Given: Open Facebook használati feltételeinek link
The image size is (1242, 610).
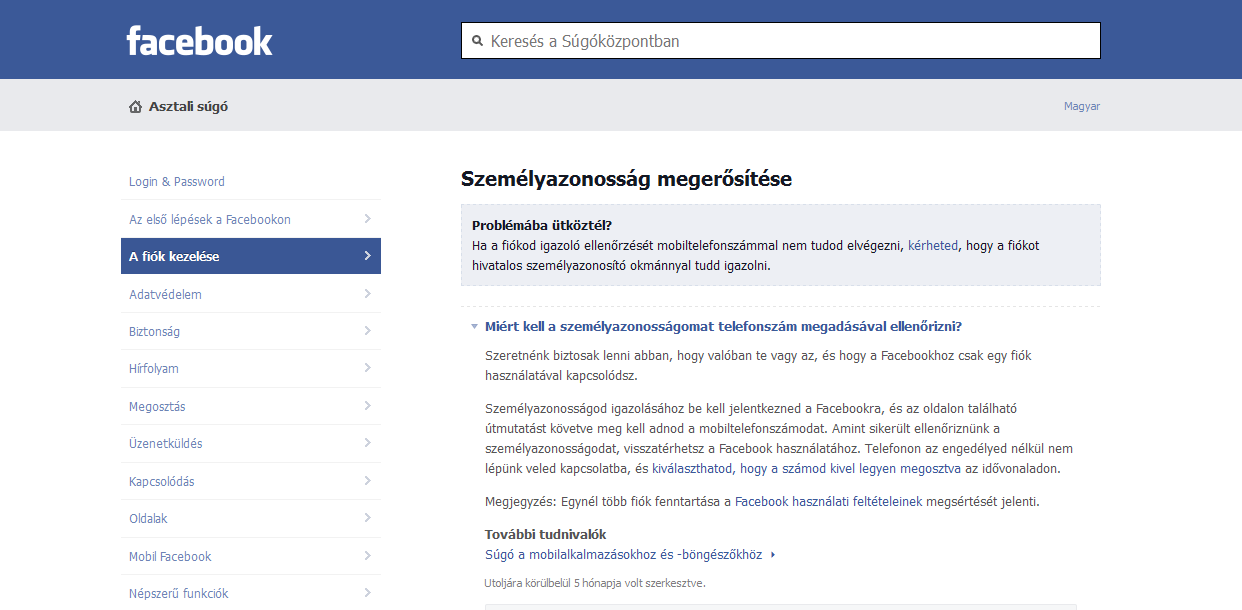Looking at the screenshot, I should (x=828, y=501).
